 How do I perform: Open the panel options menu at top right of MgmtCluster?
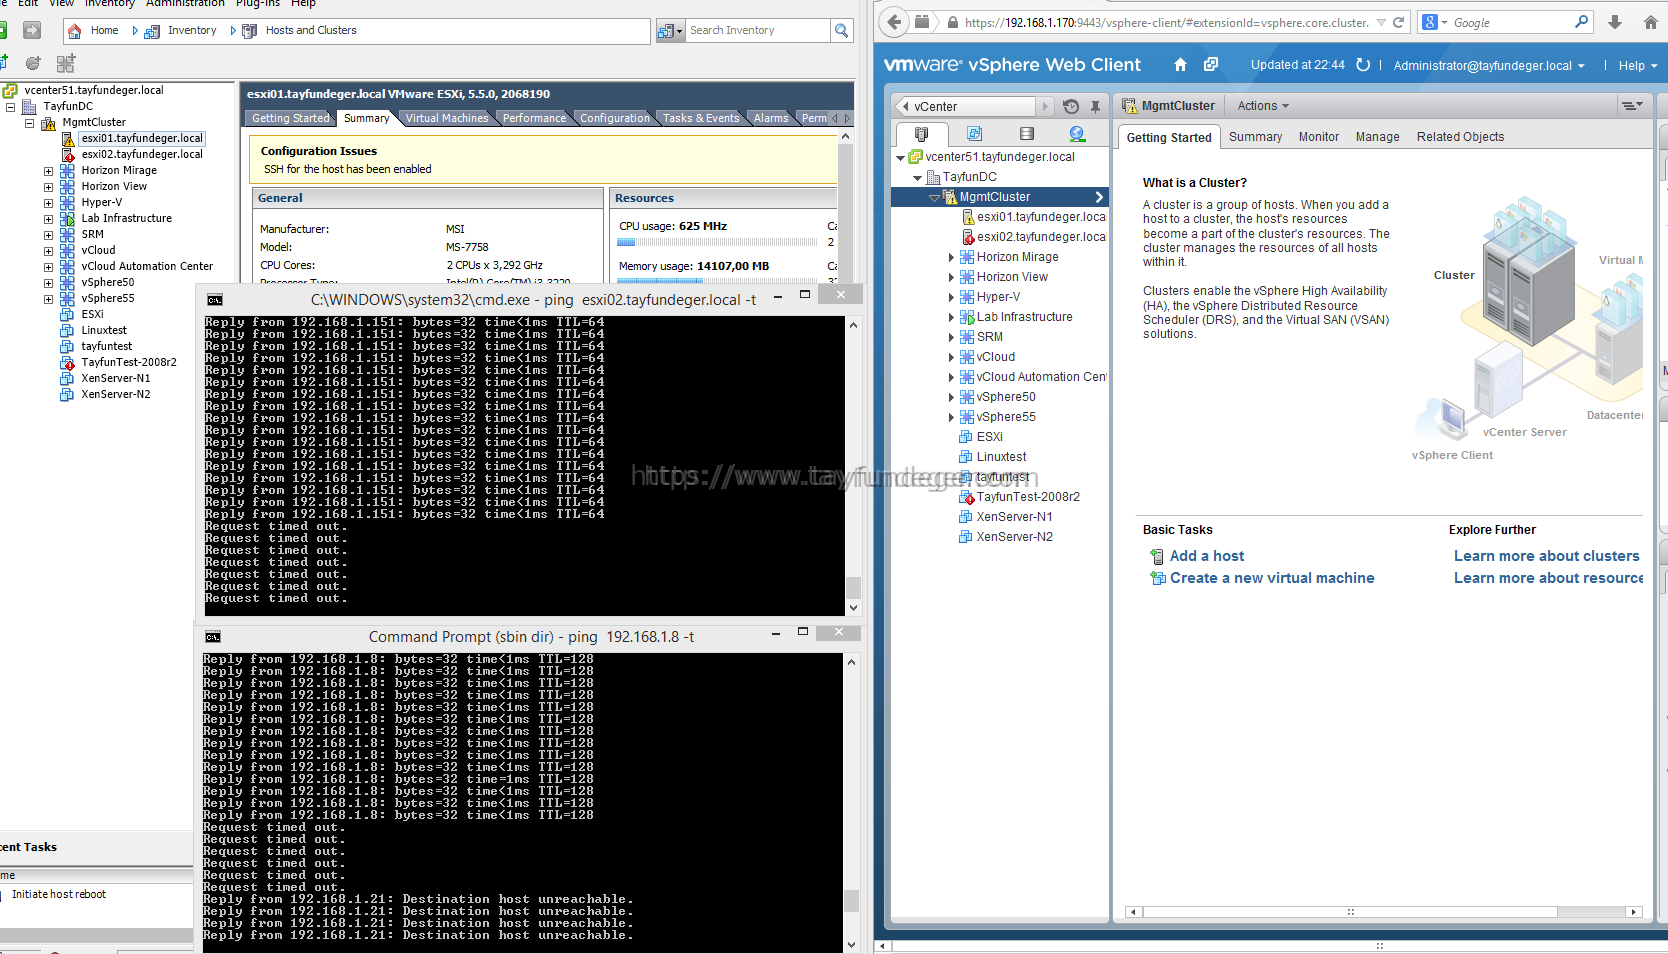[x=1632, y=105]
